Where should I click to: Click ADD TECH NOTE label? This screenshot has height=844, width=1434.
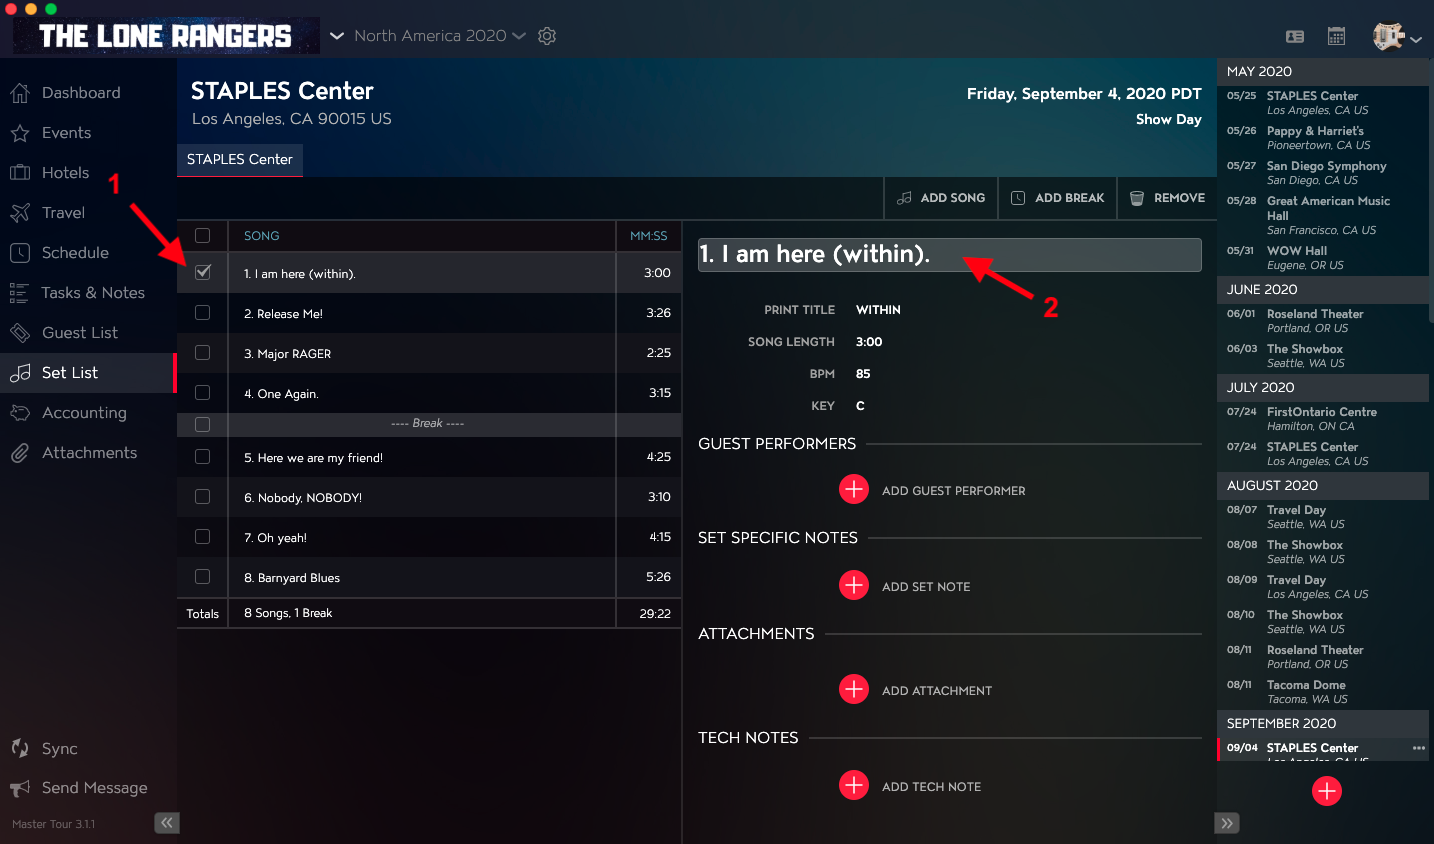tap(931, 787)
